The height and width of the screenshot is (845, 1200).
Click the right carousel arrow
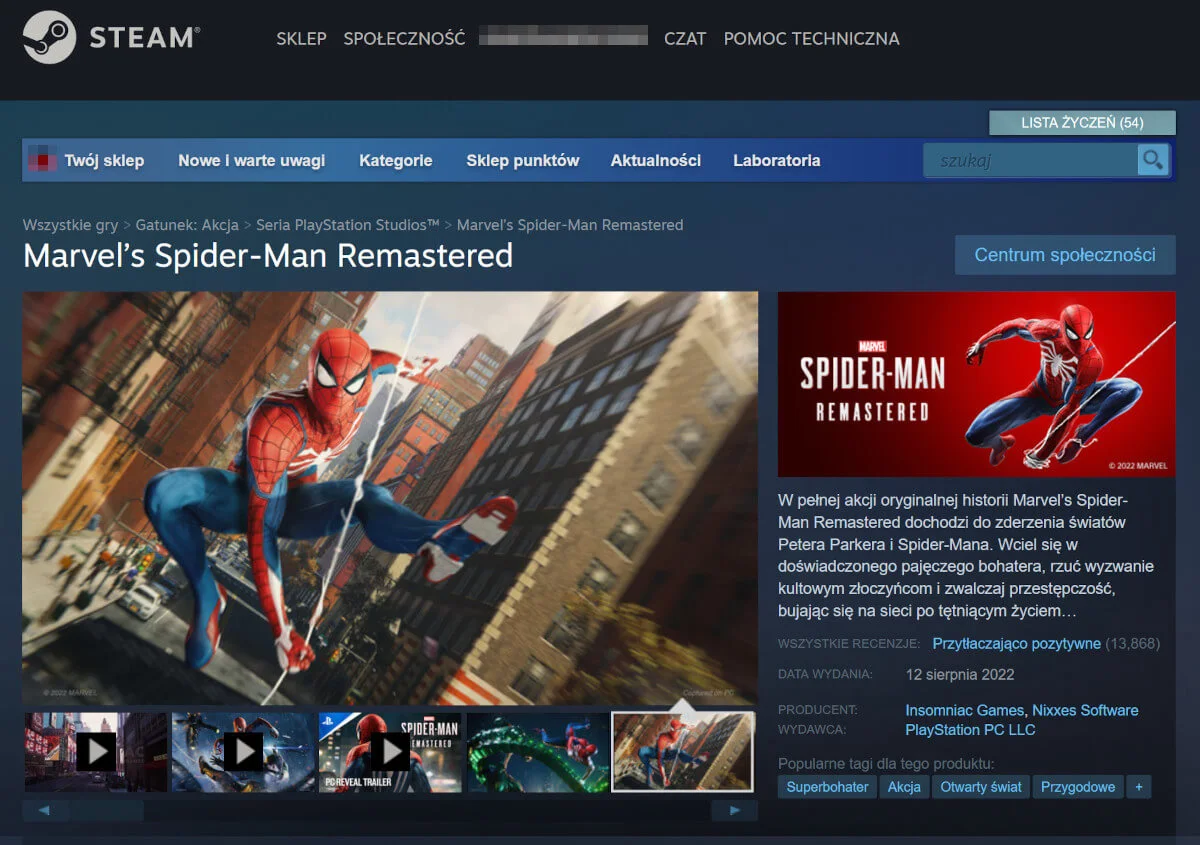point(734,810)
